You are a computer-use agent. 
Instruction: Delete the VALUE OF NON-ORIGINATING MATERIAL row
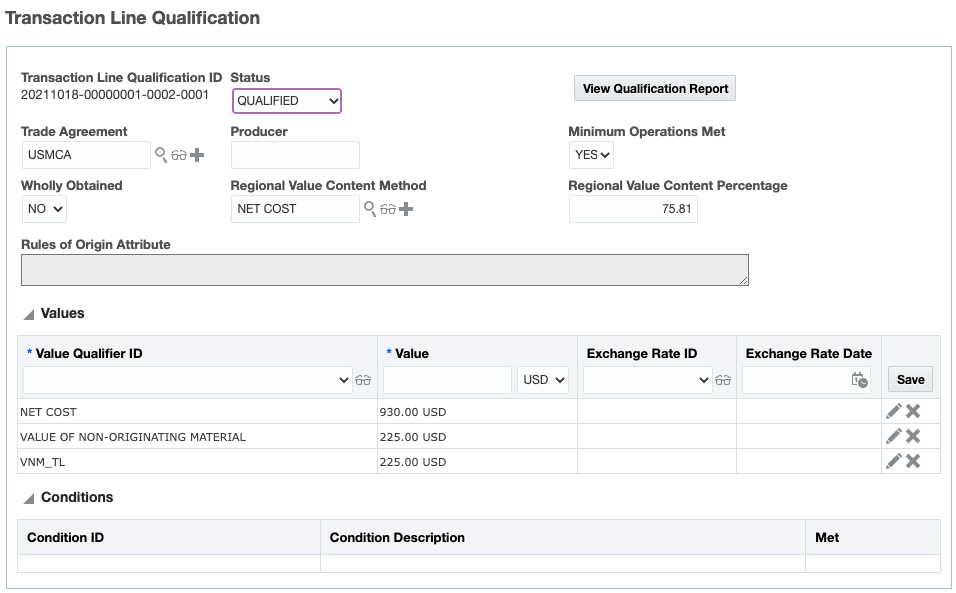click(913, 436)
